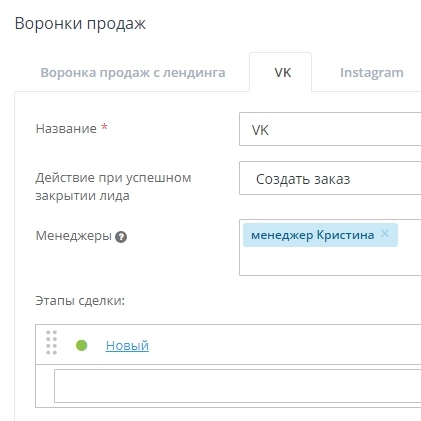Focus the Название input containing VK
421x421 pixels.
(x=330, y=129)
